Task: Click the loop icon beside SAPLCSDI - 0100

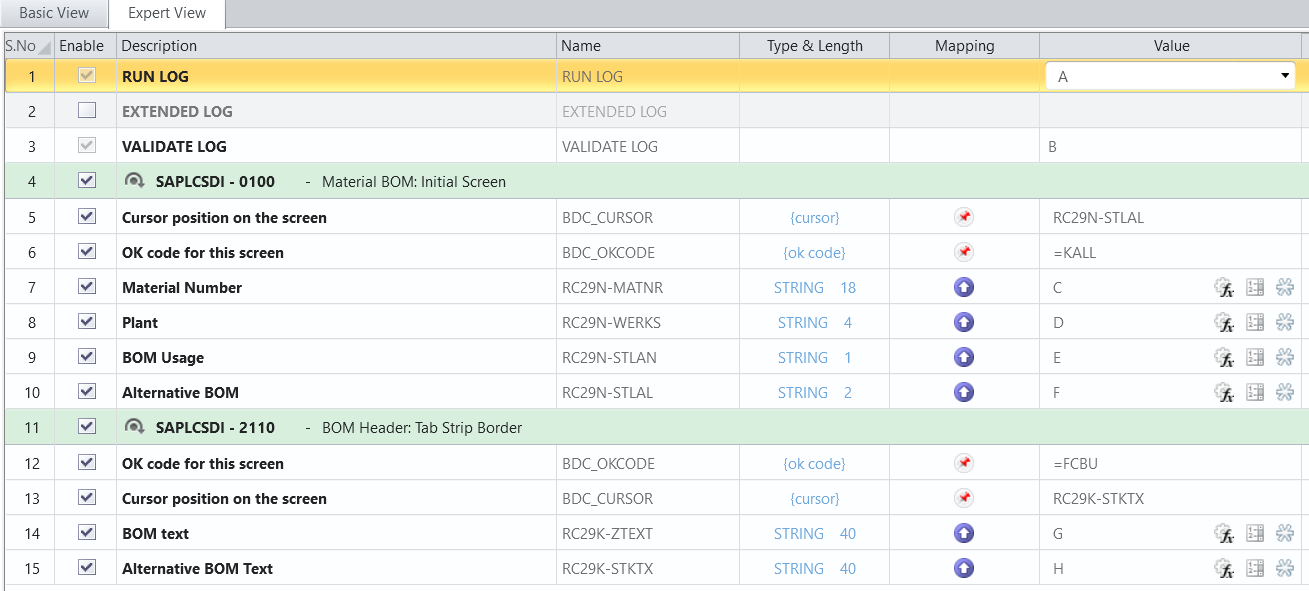Action: pos(135,181)
